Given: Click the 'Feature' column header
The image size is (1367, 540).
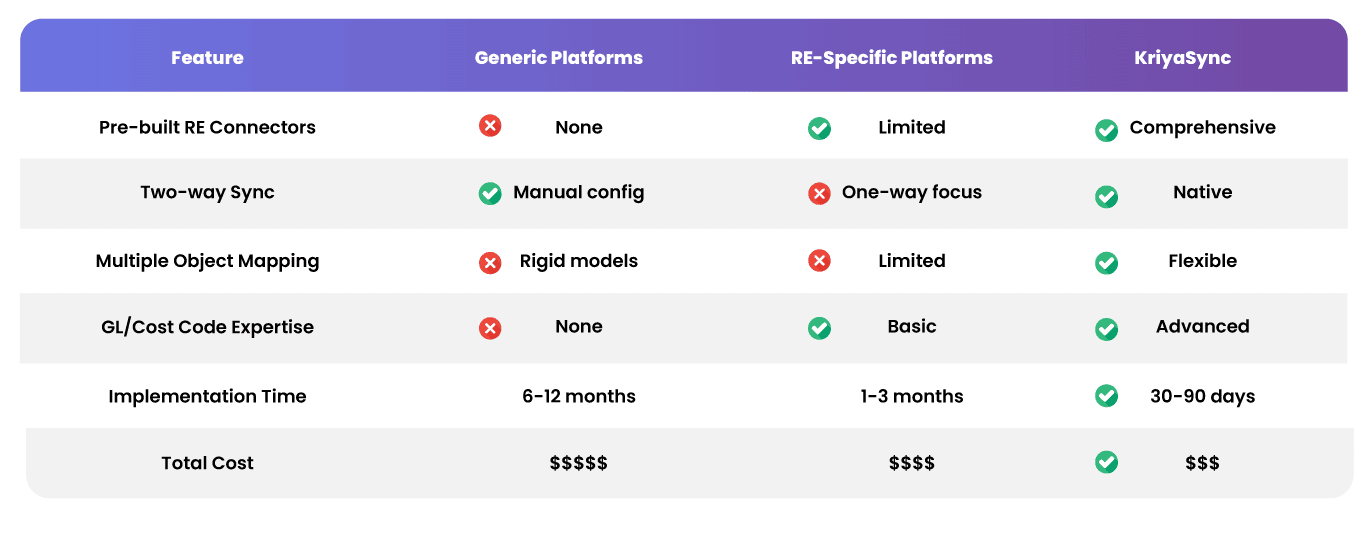Looking at the screenshot, I should coord(207,58).
